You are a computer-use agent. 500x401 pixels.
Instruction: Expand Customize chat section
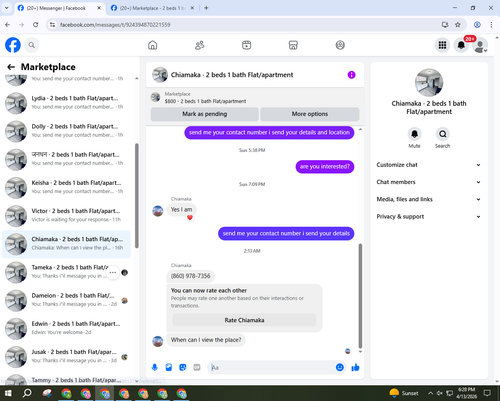pyautogui.click(x=429, y=165)
